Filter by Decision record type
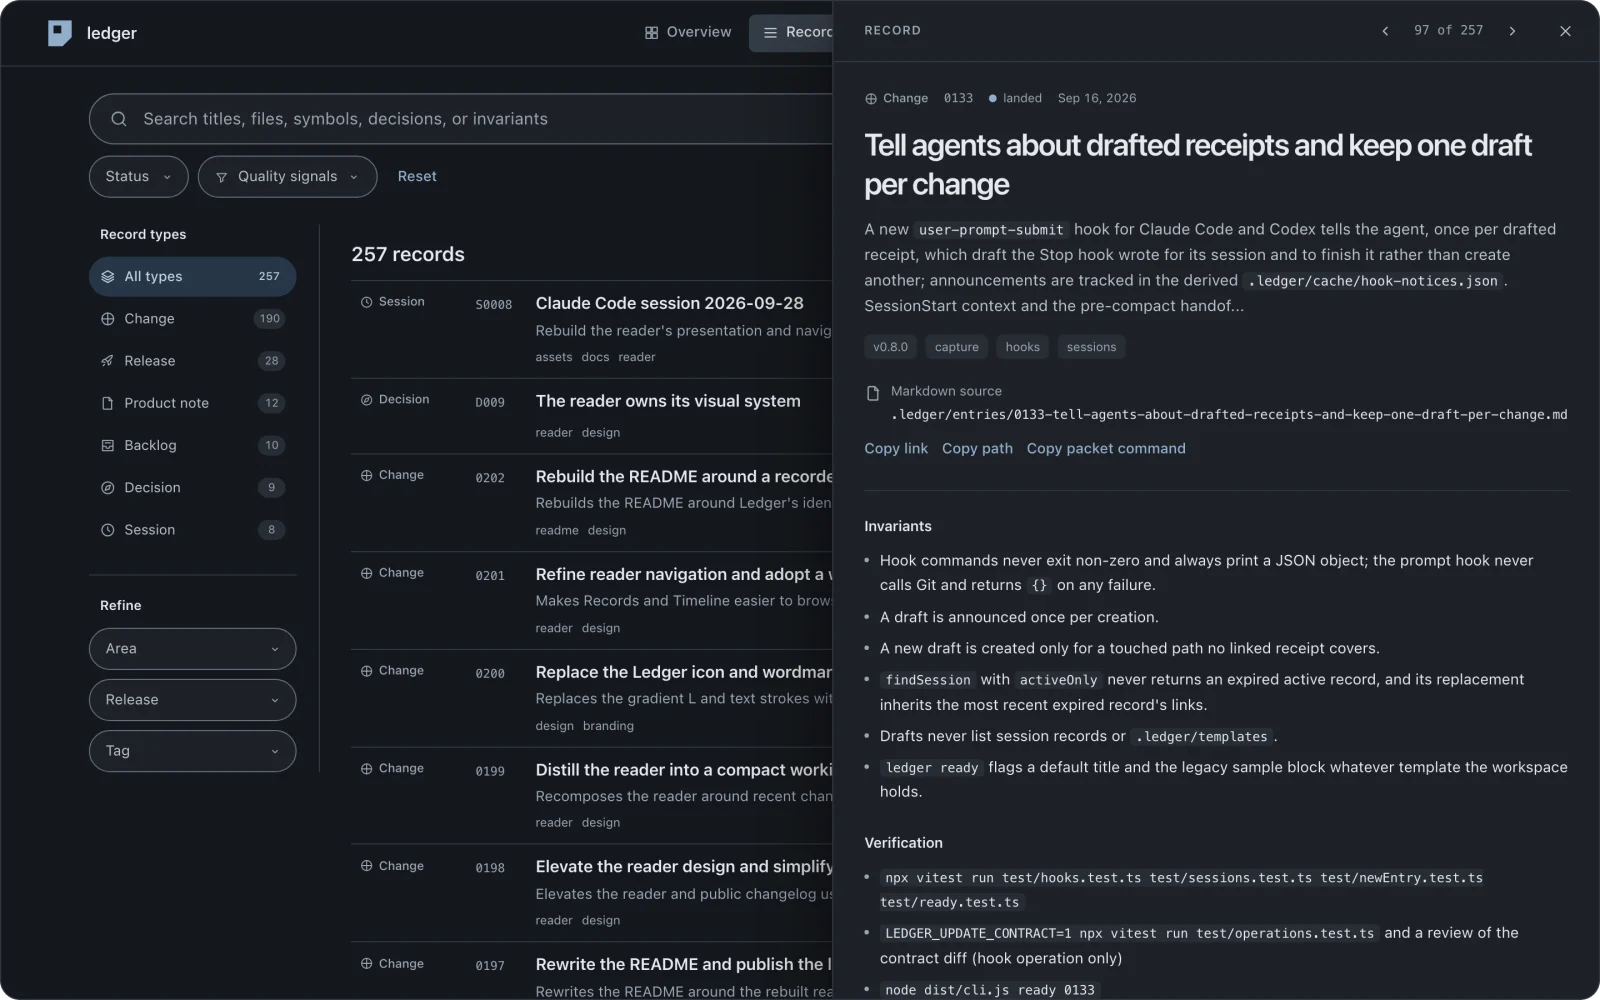Viewport: 1600px width, 1000px height. [x=192, y=487]
